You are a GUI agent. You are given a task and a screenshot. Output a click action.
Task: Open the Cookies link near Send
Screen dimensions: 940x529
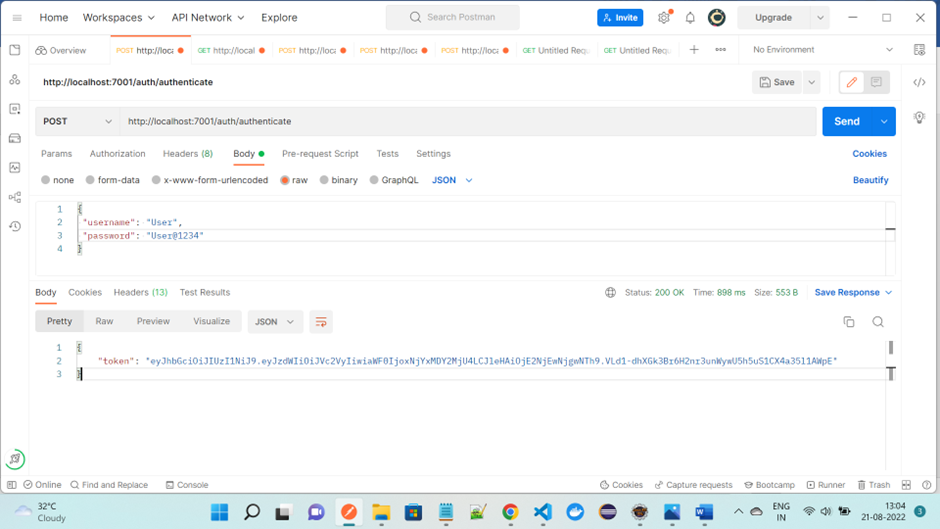[x=869, y=154]
